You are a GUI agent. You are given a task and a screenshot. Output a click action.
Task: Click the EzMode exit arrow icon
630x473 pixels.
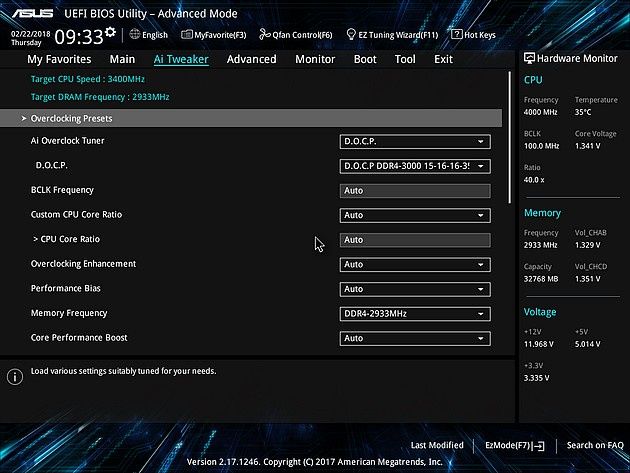pyautogui.click(x=540, y=446)
